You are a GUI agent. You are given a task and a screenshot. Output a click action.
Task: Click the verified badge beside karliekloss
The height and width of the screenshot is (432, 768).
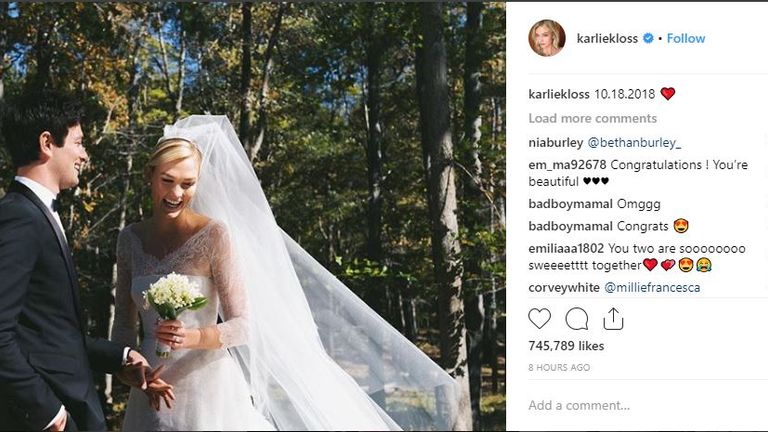click(648, 38)
